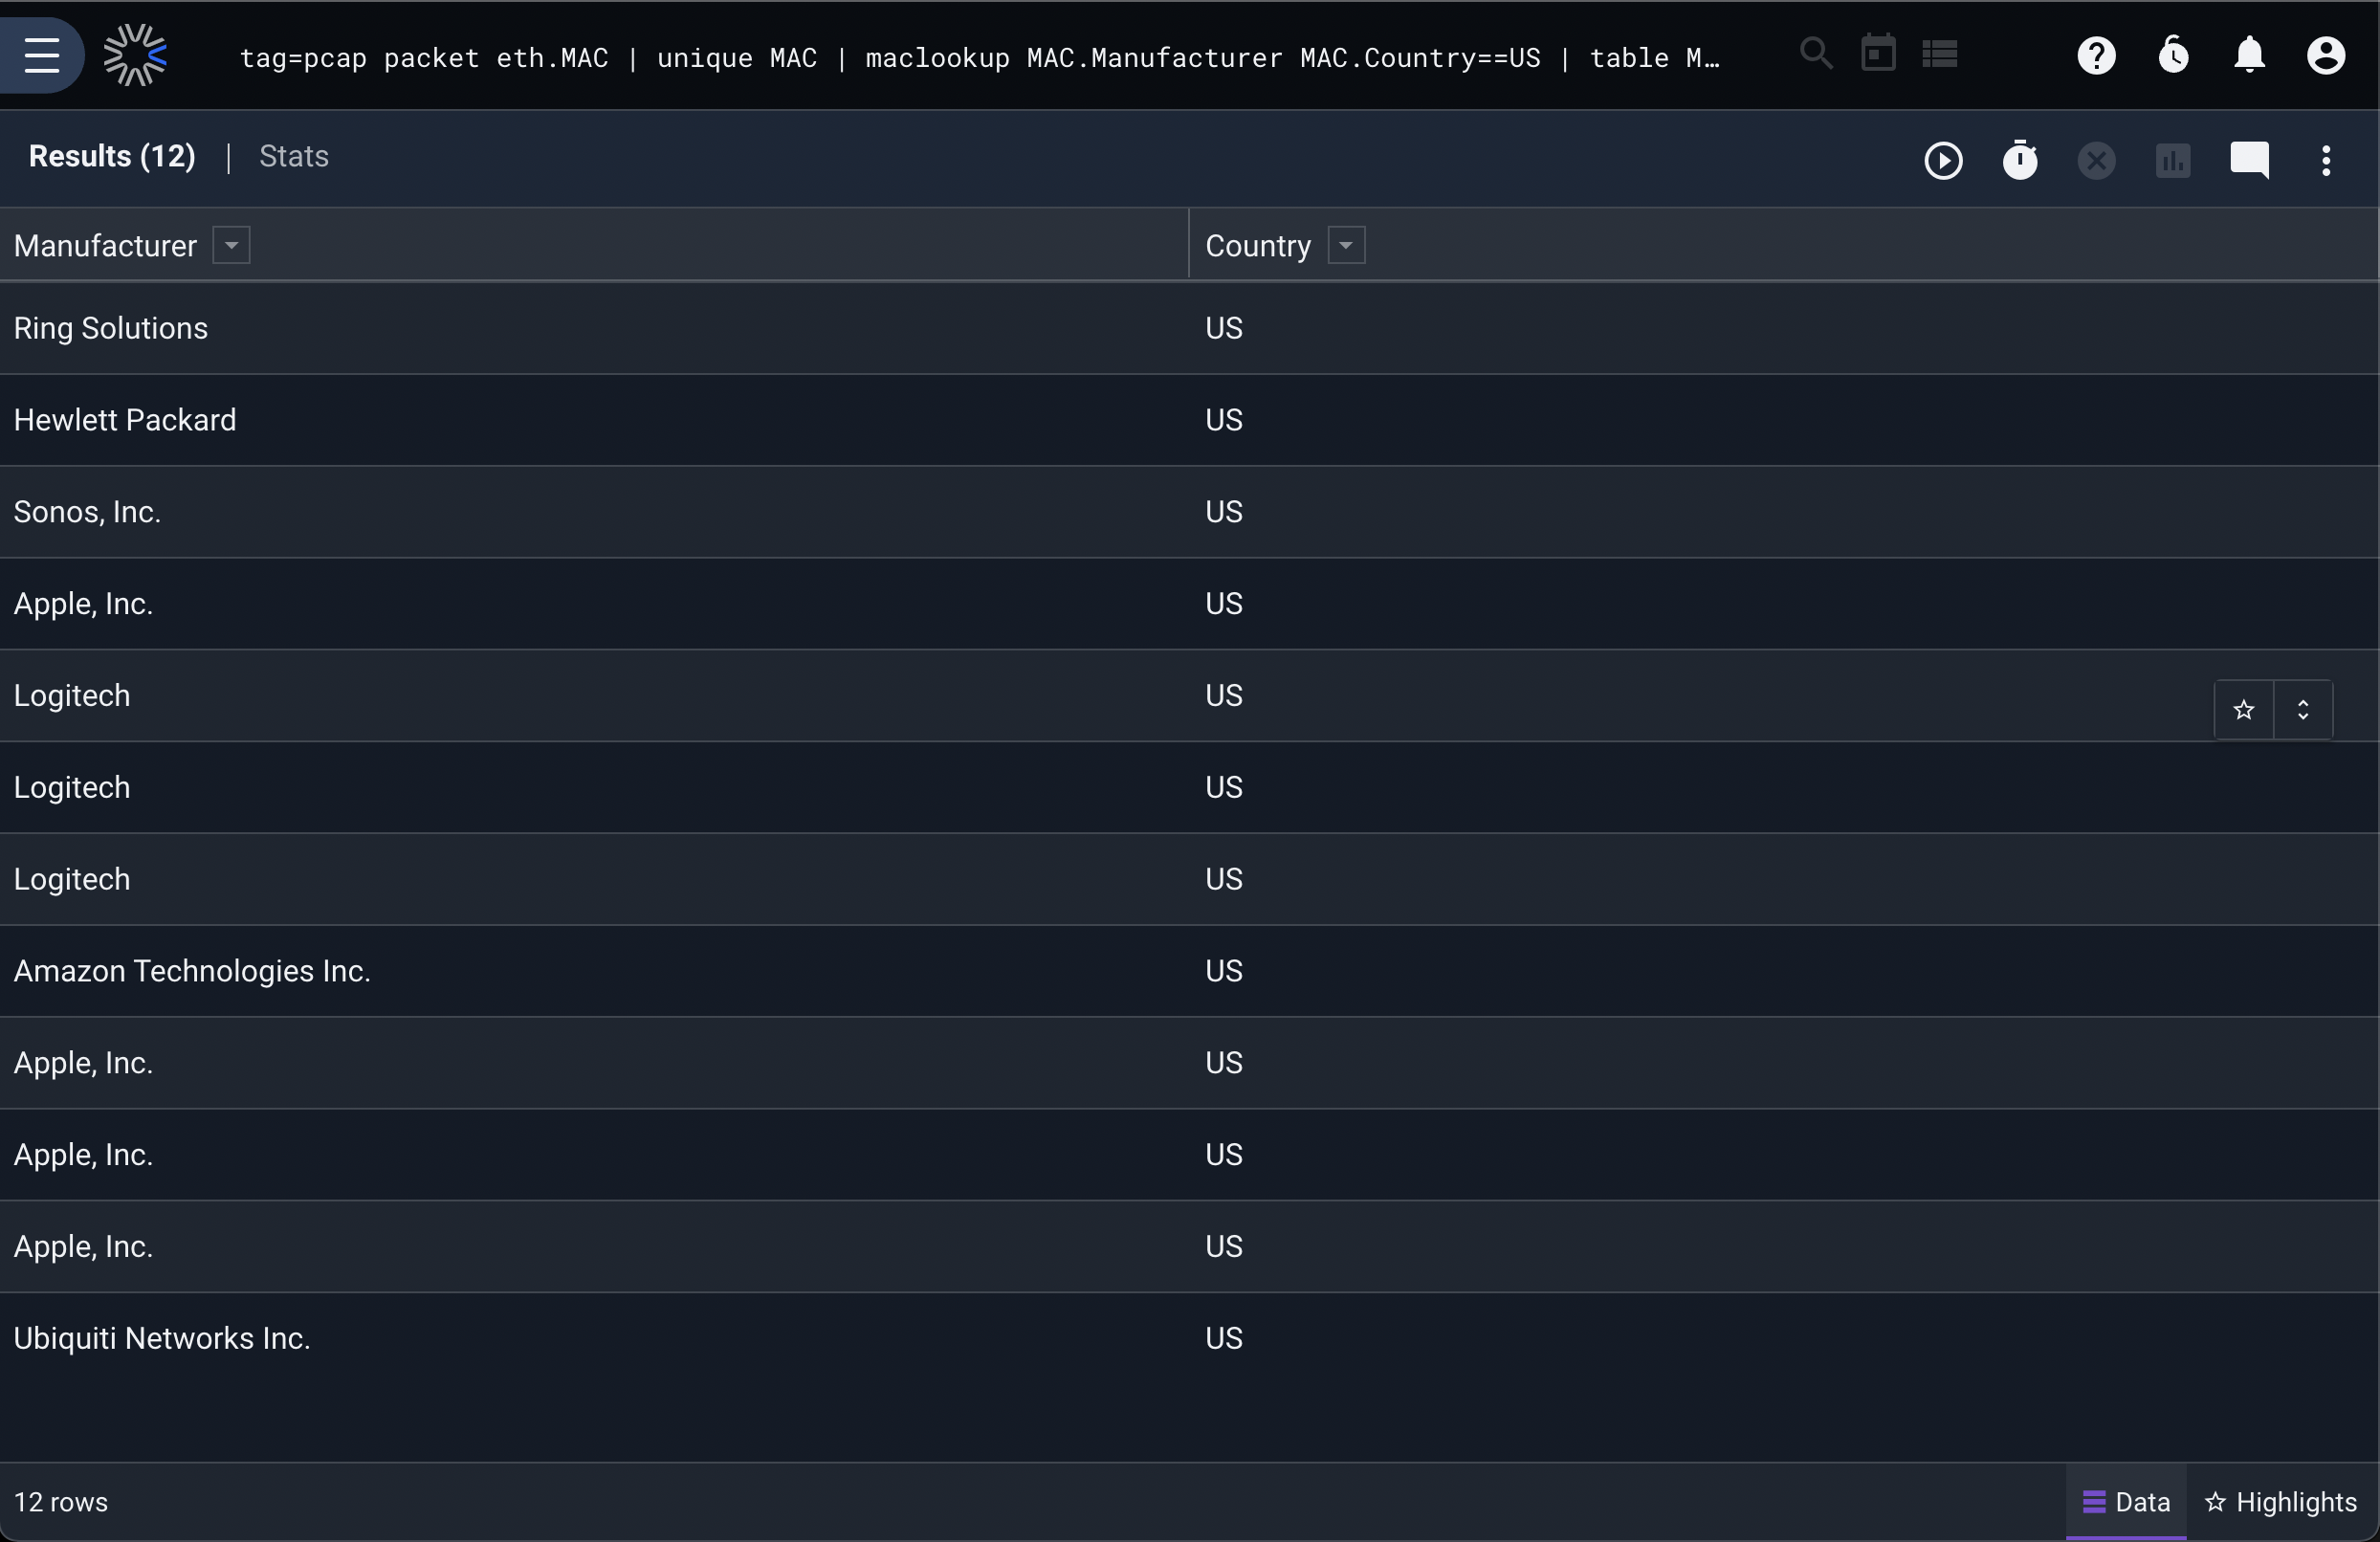This screenshot has width=2380, height=1542.
Task: Click into the search query field
Action: (x=980, y=58)
